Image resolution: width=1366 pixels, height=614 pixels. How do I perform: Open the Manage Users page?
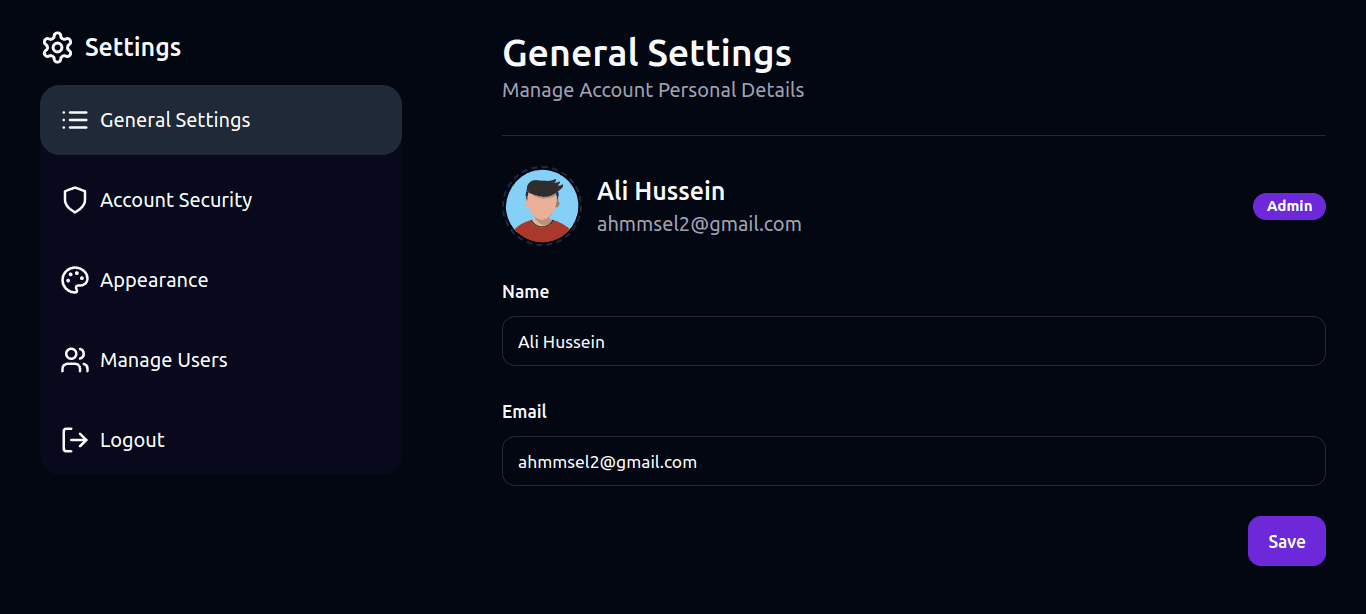(x=221, y=360)
